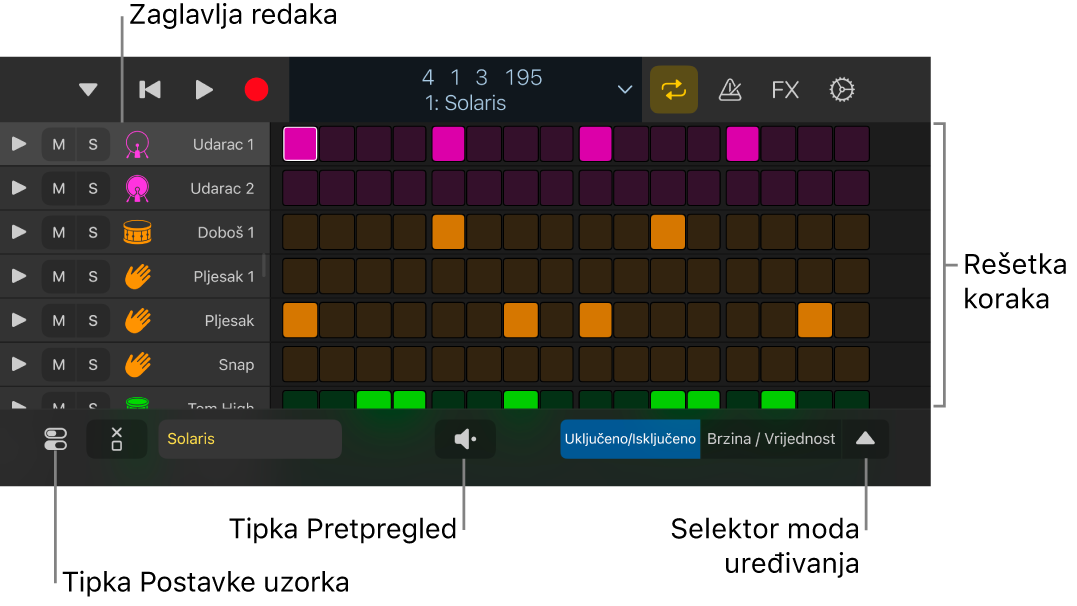Open the song settings gear icon

[x=841, y=90]
